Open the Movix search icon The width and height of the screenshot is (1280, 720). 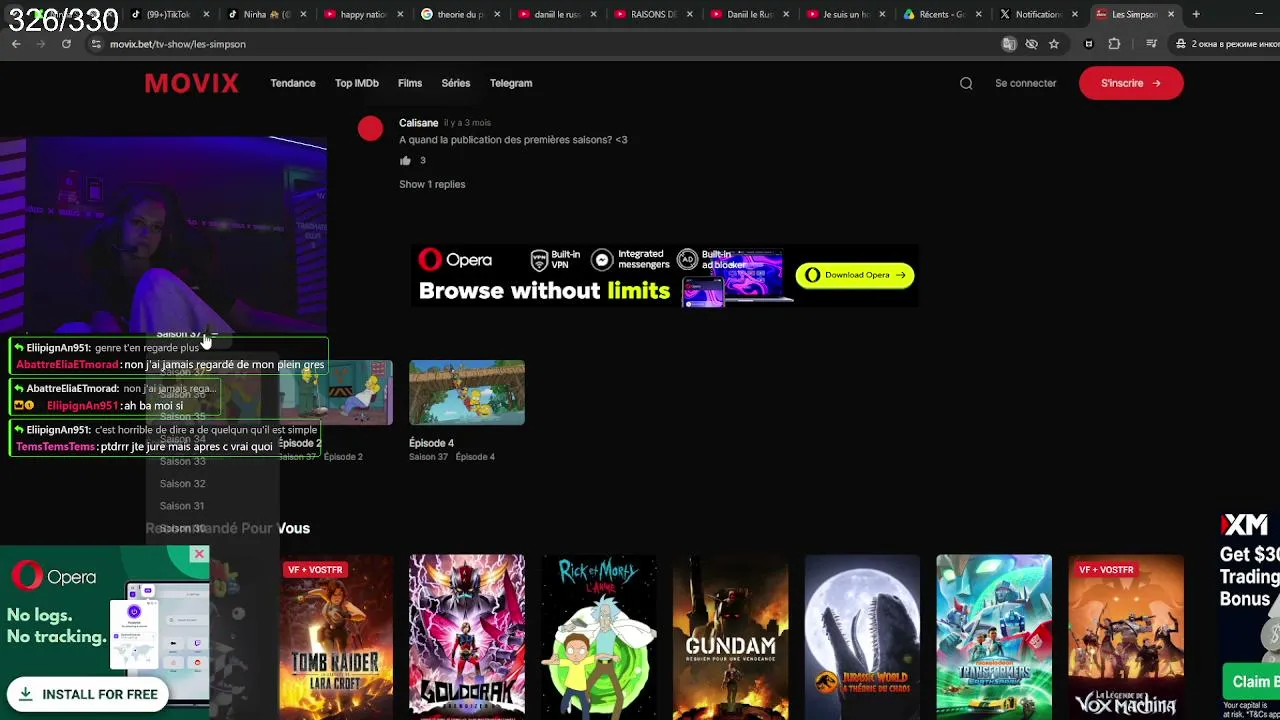pyautogui.click(x=966, y=83)
